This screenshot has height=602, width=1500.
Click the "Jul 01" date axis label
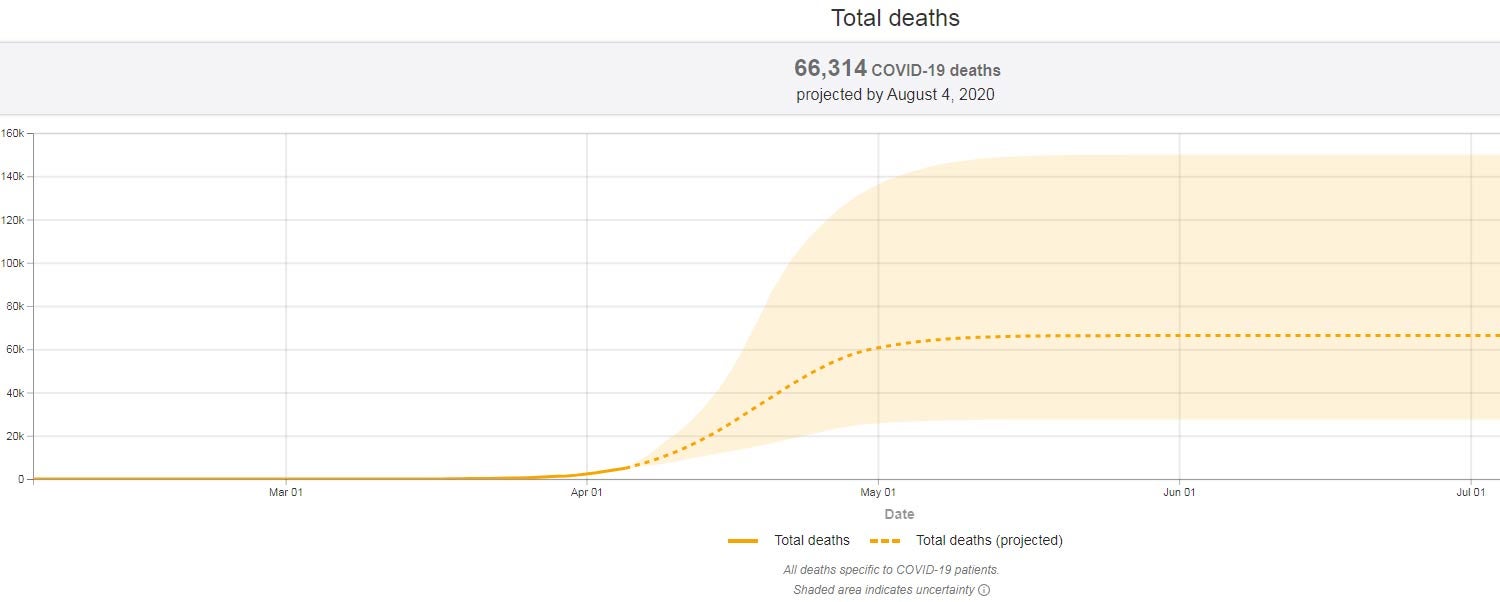click(1470, 492)
